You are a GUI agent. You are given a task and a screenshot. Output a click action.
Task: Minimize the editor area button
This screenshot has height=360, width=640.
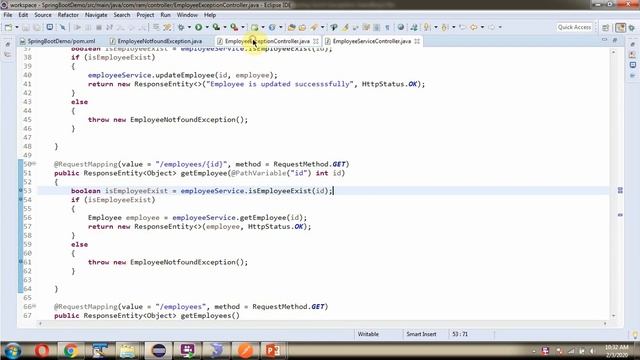point(604,40)
